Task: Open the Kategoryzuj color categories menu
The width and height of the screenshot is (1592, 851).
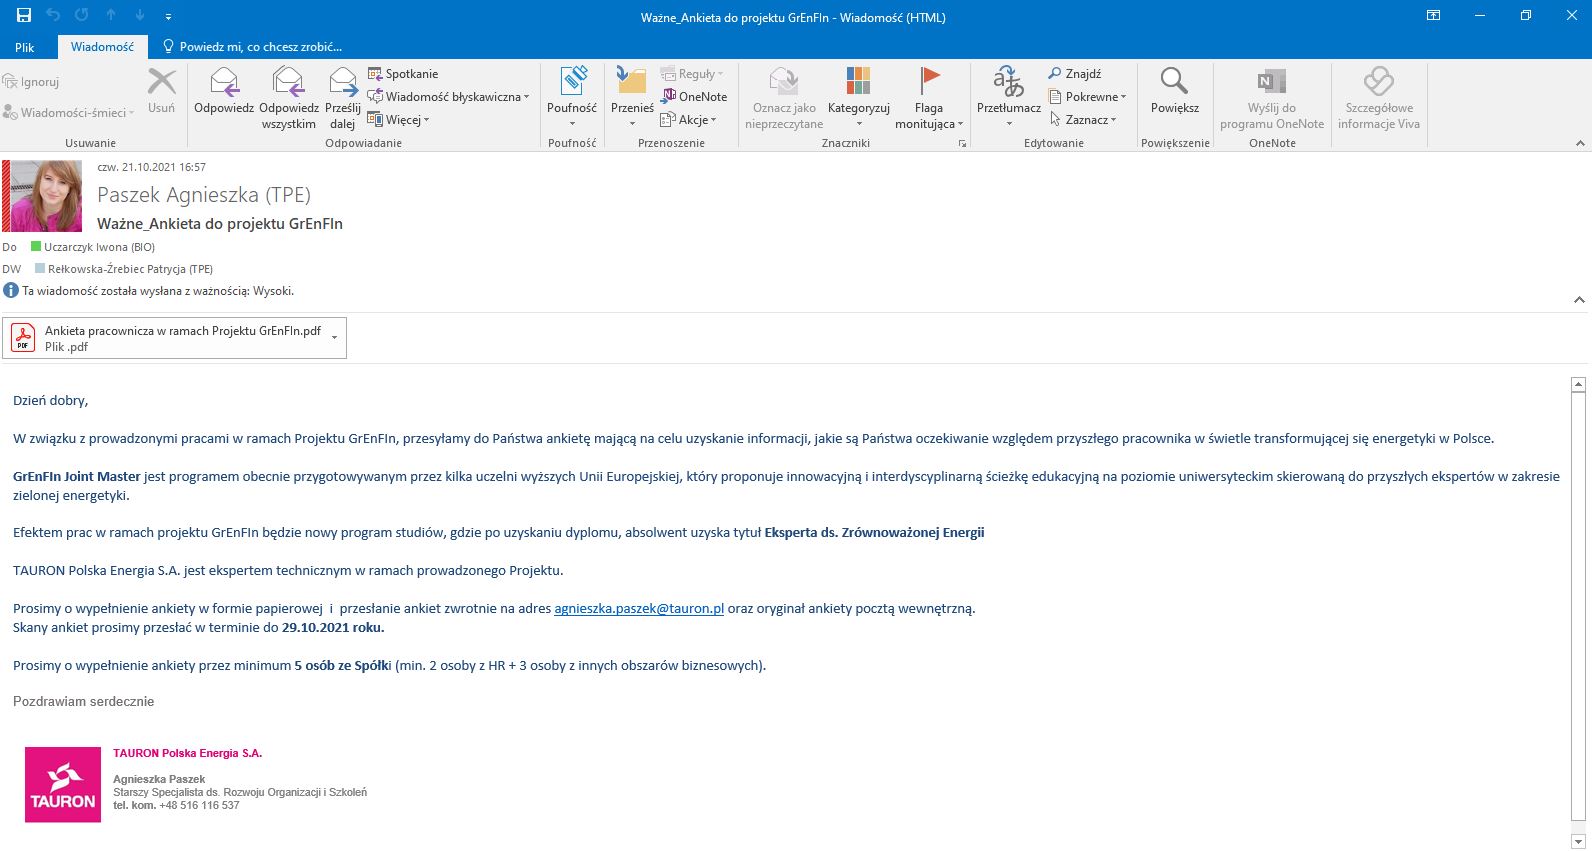Action: tap(858, 97)
